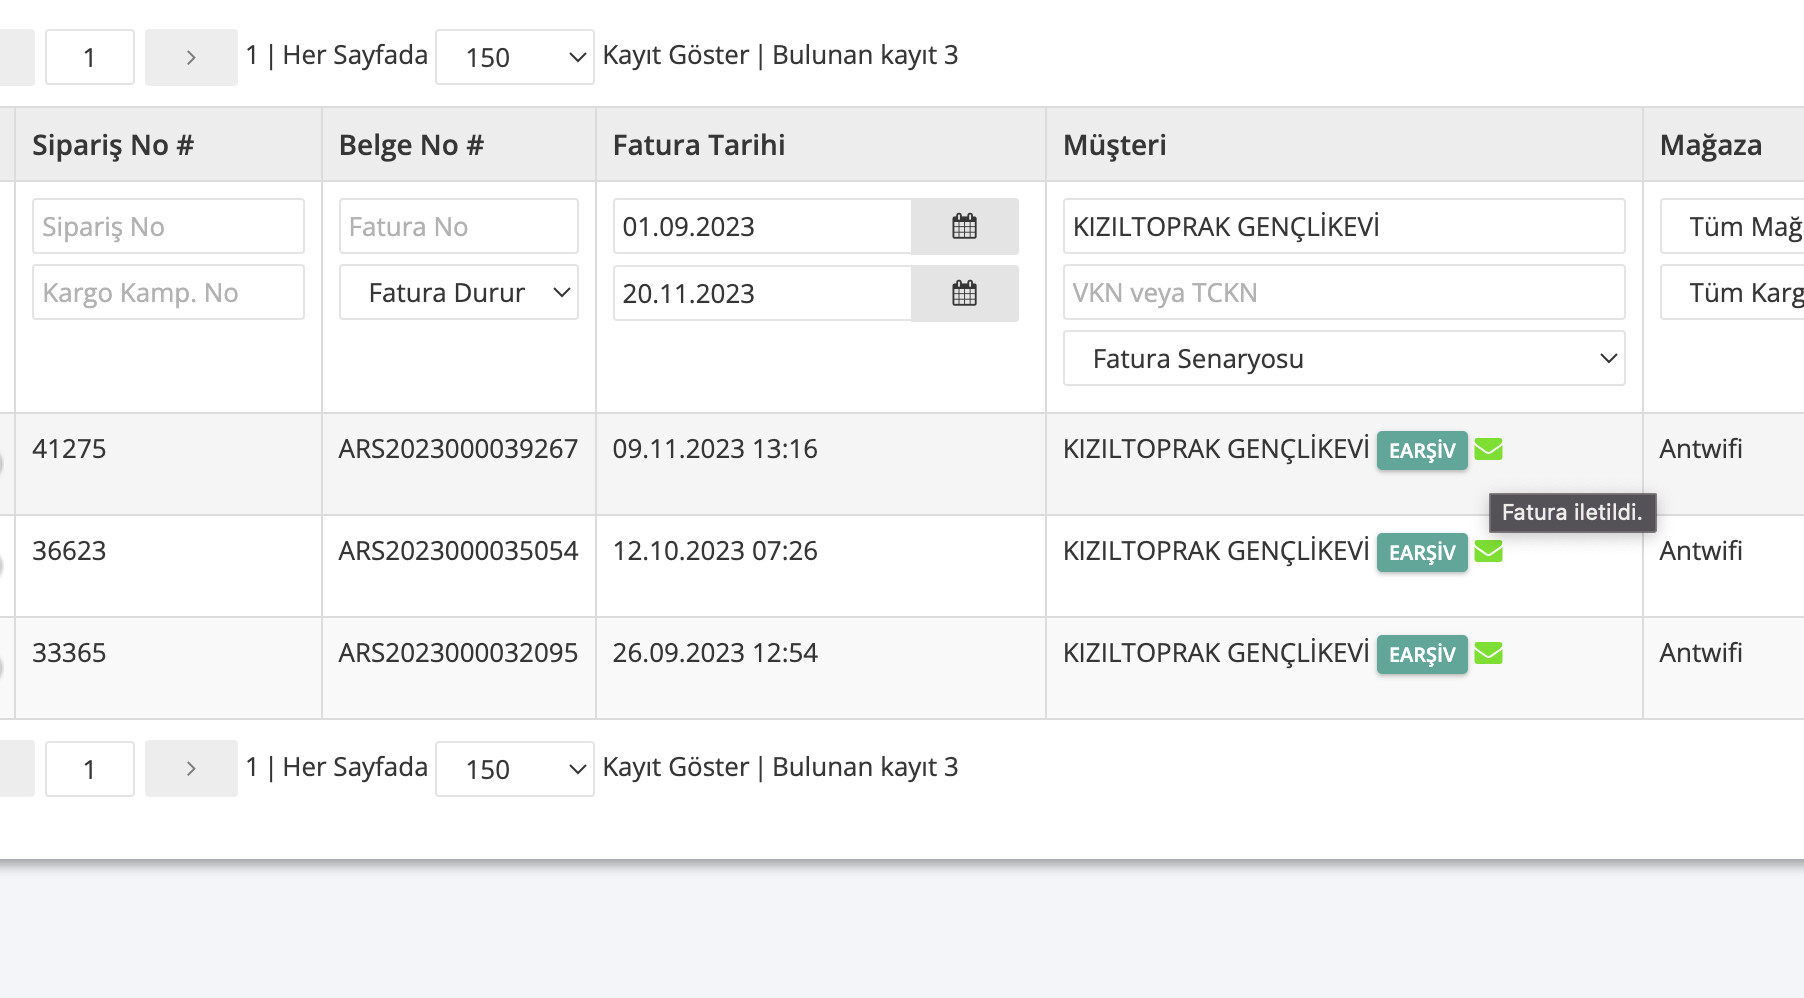Go to next page using bottom arrow
This screenshot has width=1804, height=998.
click(x=191, y=769)
